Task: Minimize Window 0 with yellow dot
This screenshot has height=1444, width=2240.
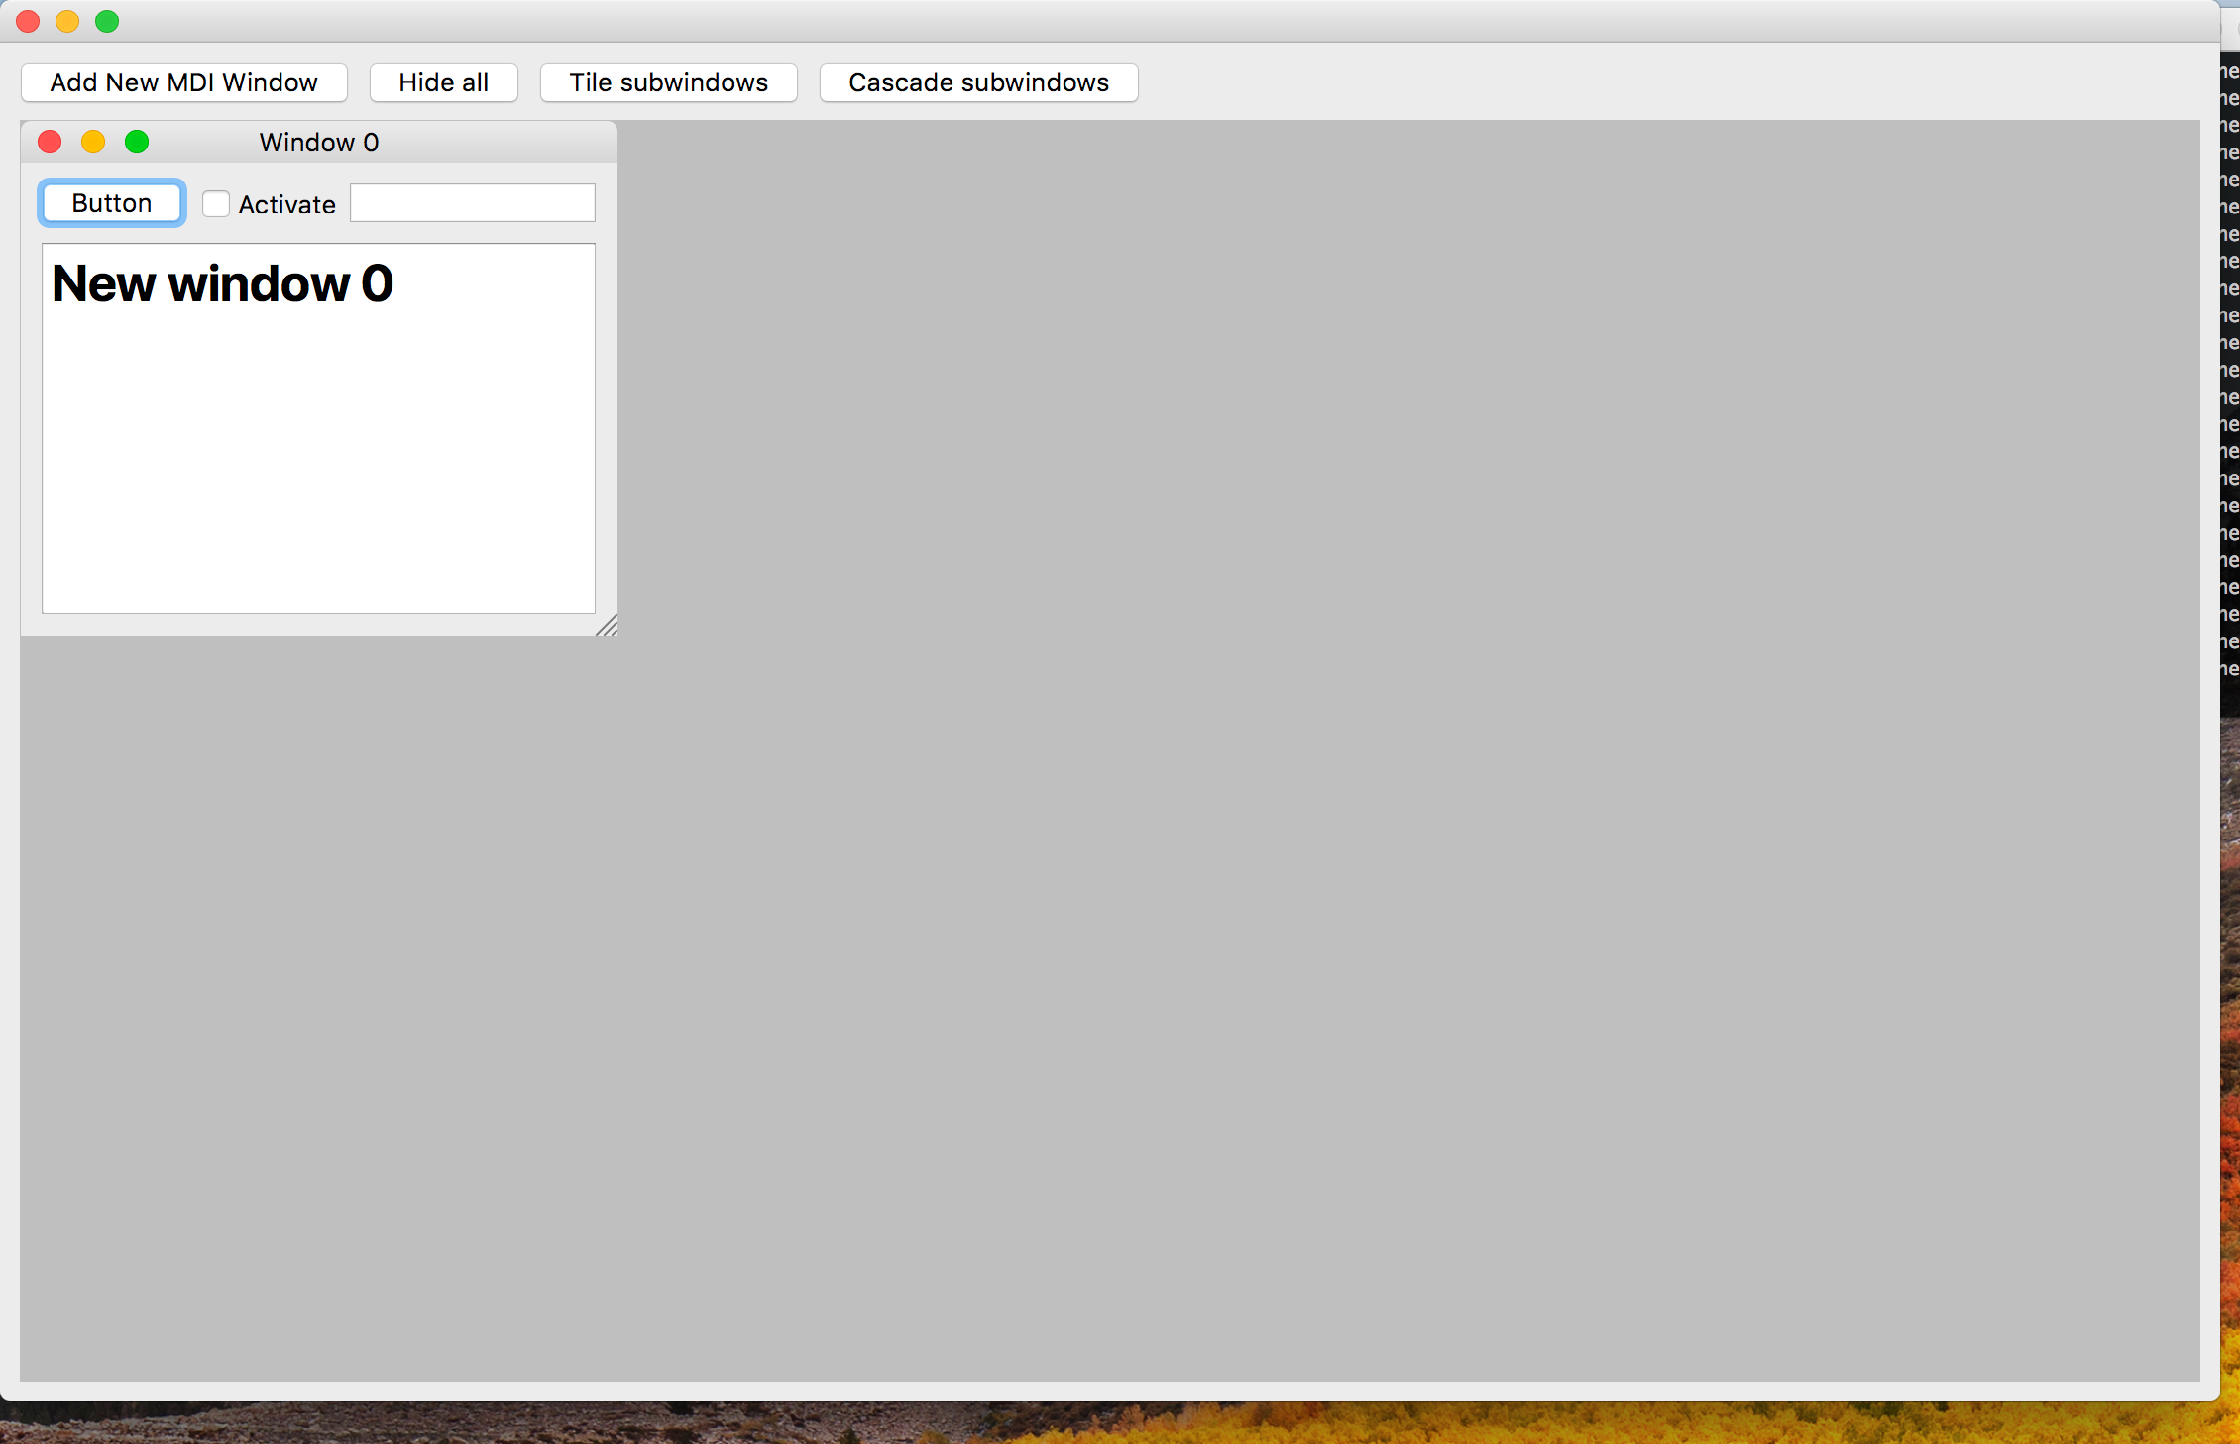Action: click(93, 142)
